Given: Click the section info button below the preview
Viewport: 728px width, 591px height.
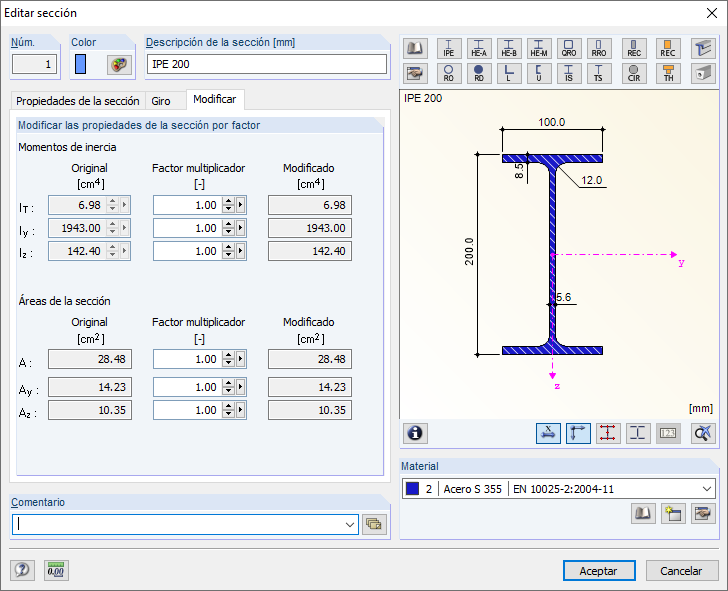Looking at the screenshot, I should (x=415, y=433).
